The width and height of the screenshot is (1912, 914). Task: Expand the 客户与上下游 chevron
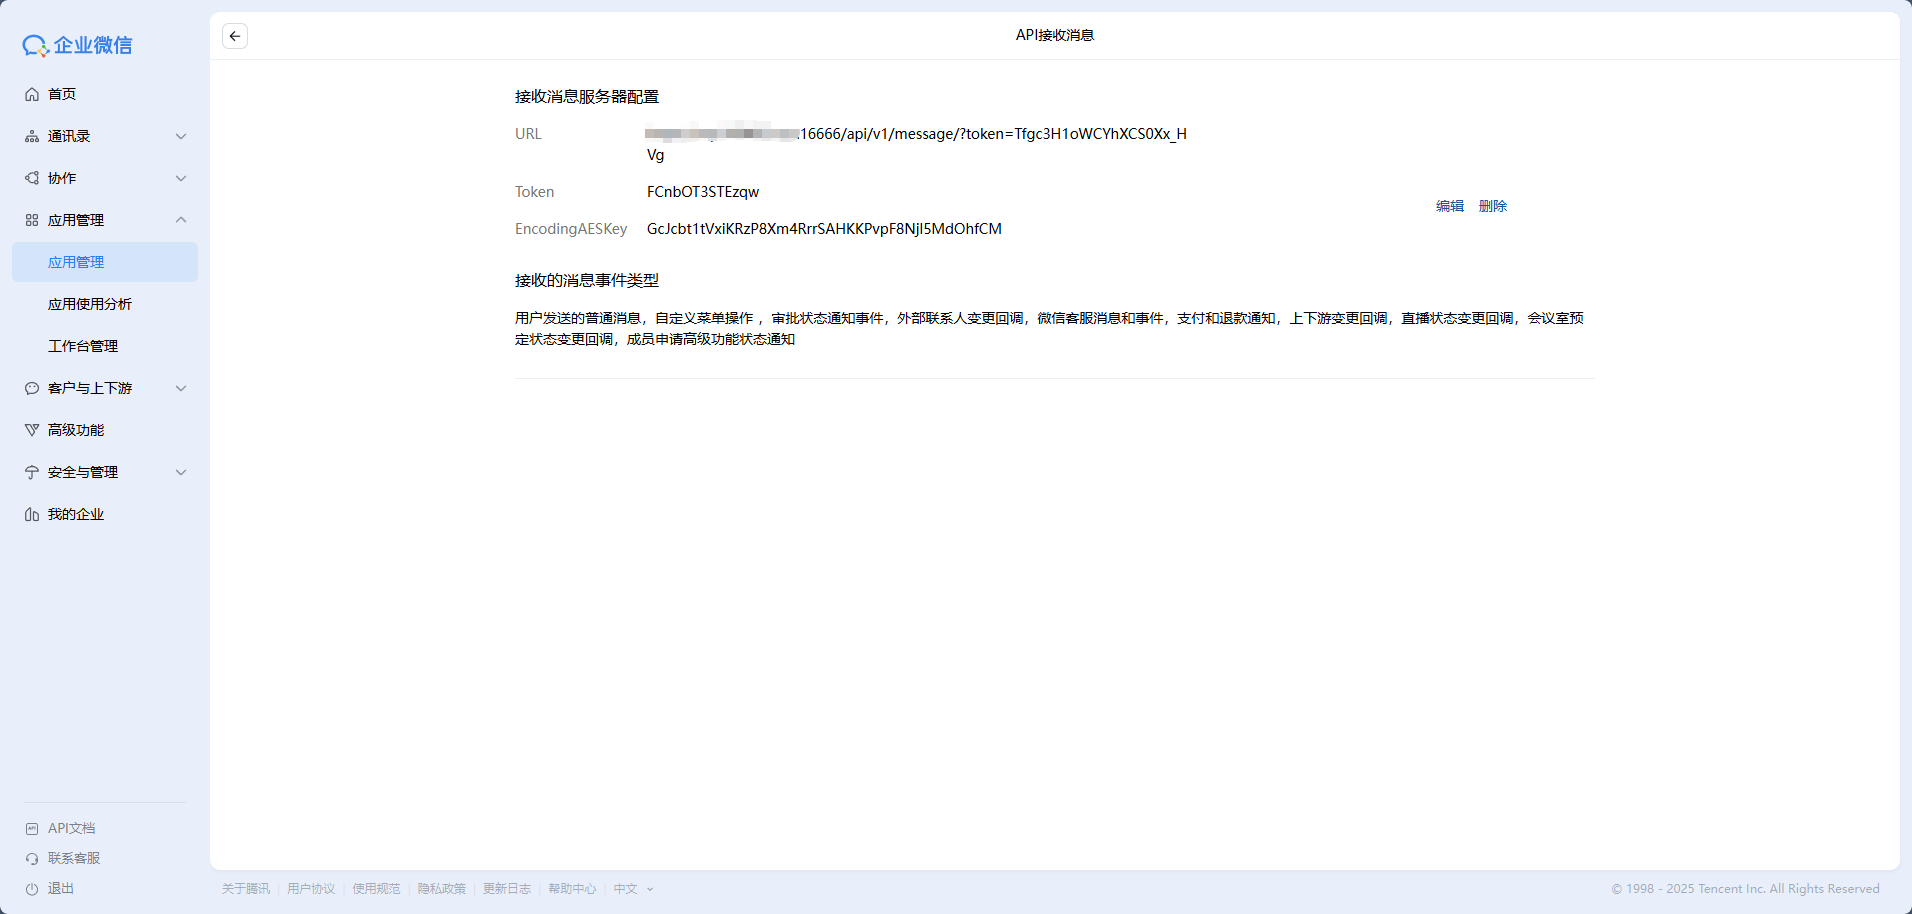tap(181, 388)
